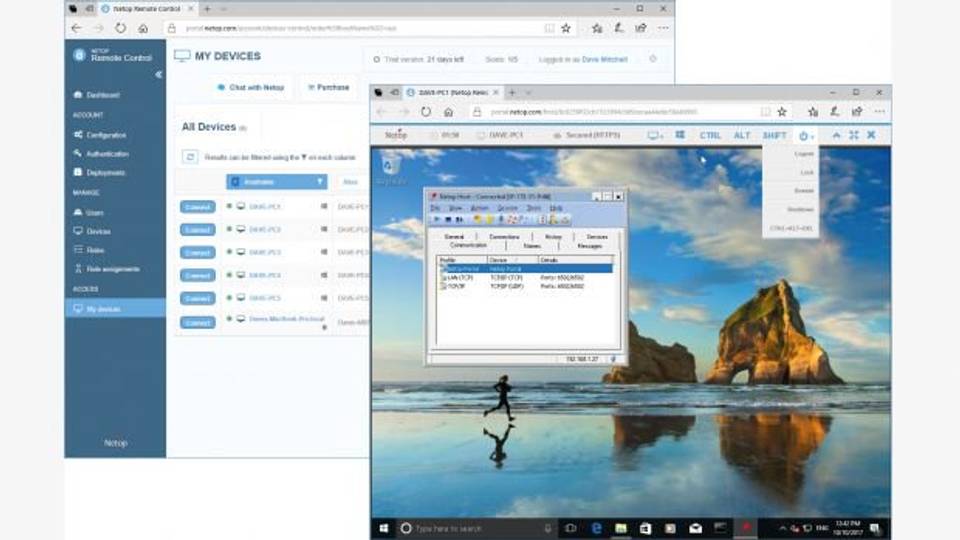Collapse the sidebar with the double chevron
The width and height of the screenshot is (960, 540).
point(158,75)
